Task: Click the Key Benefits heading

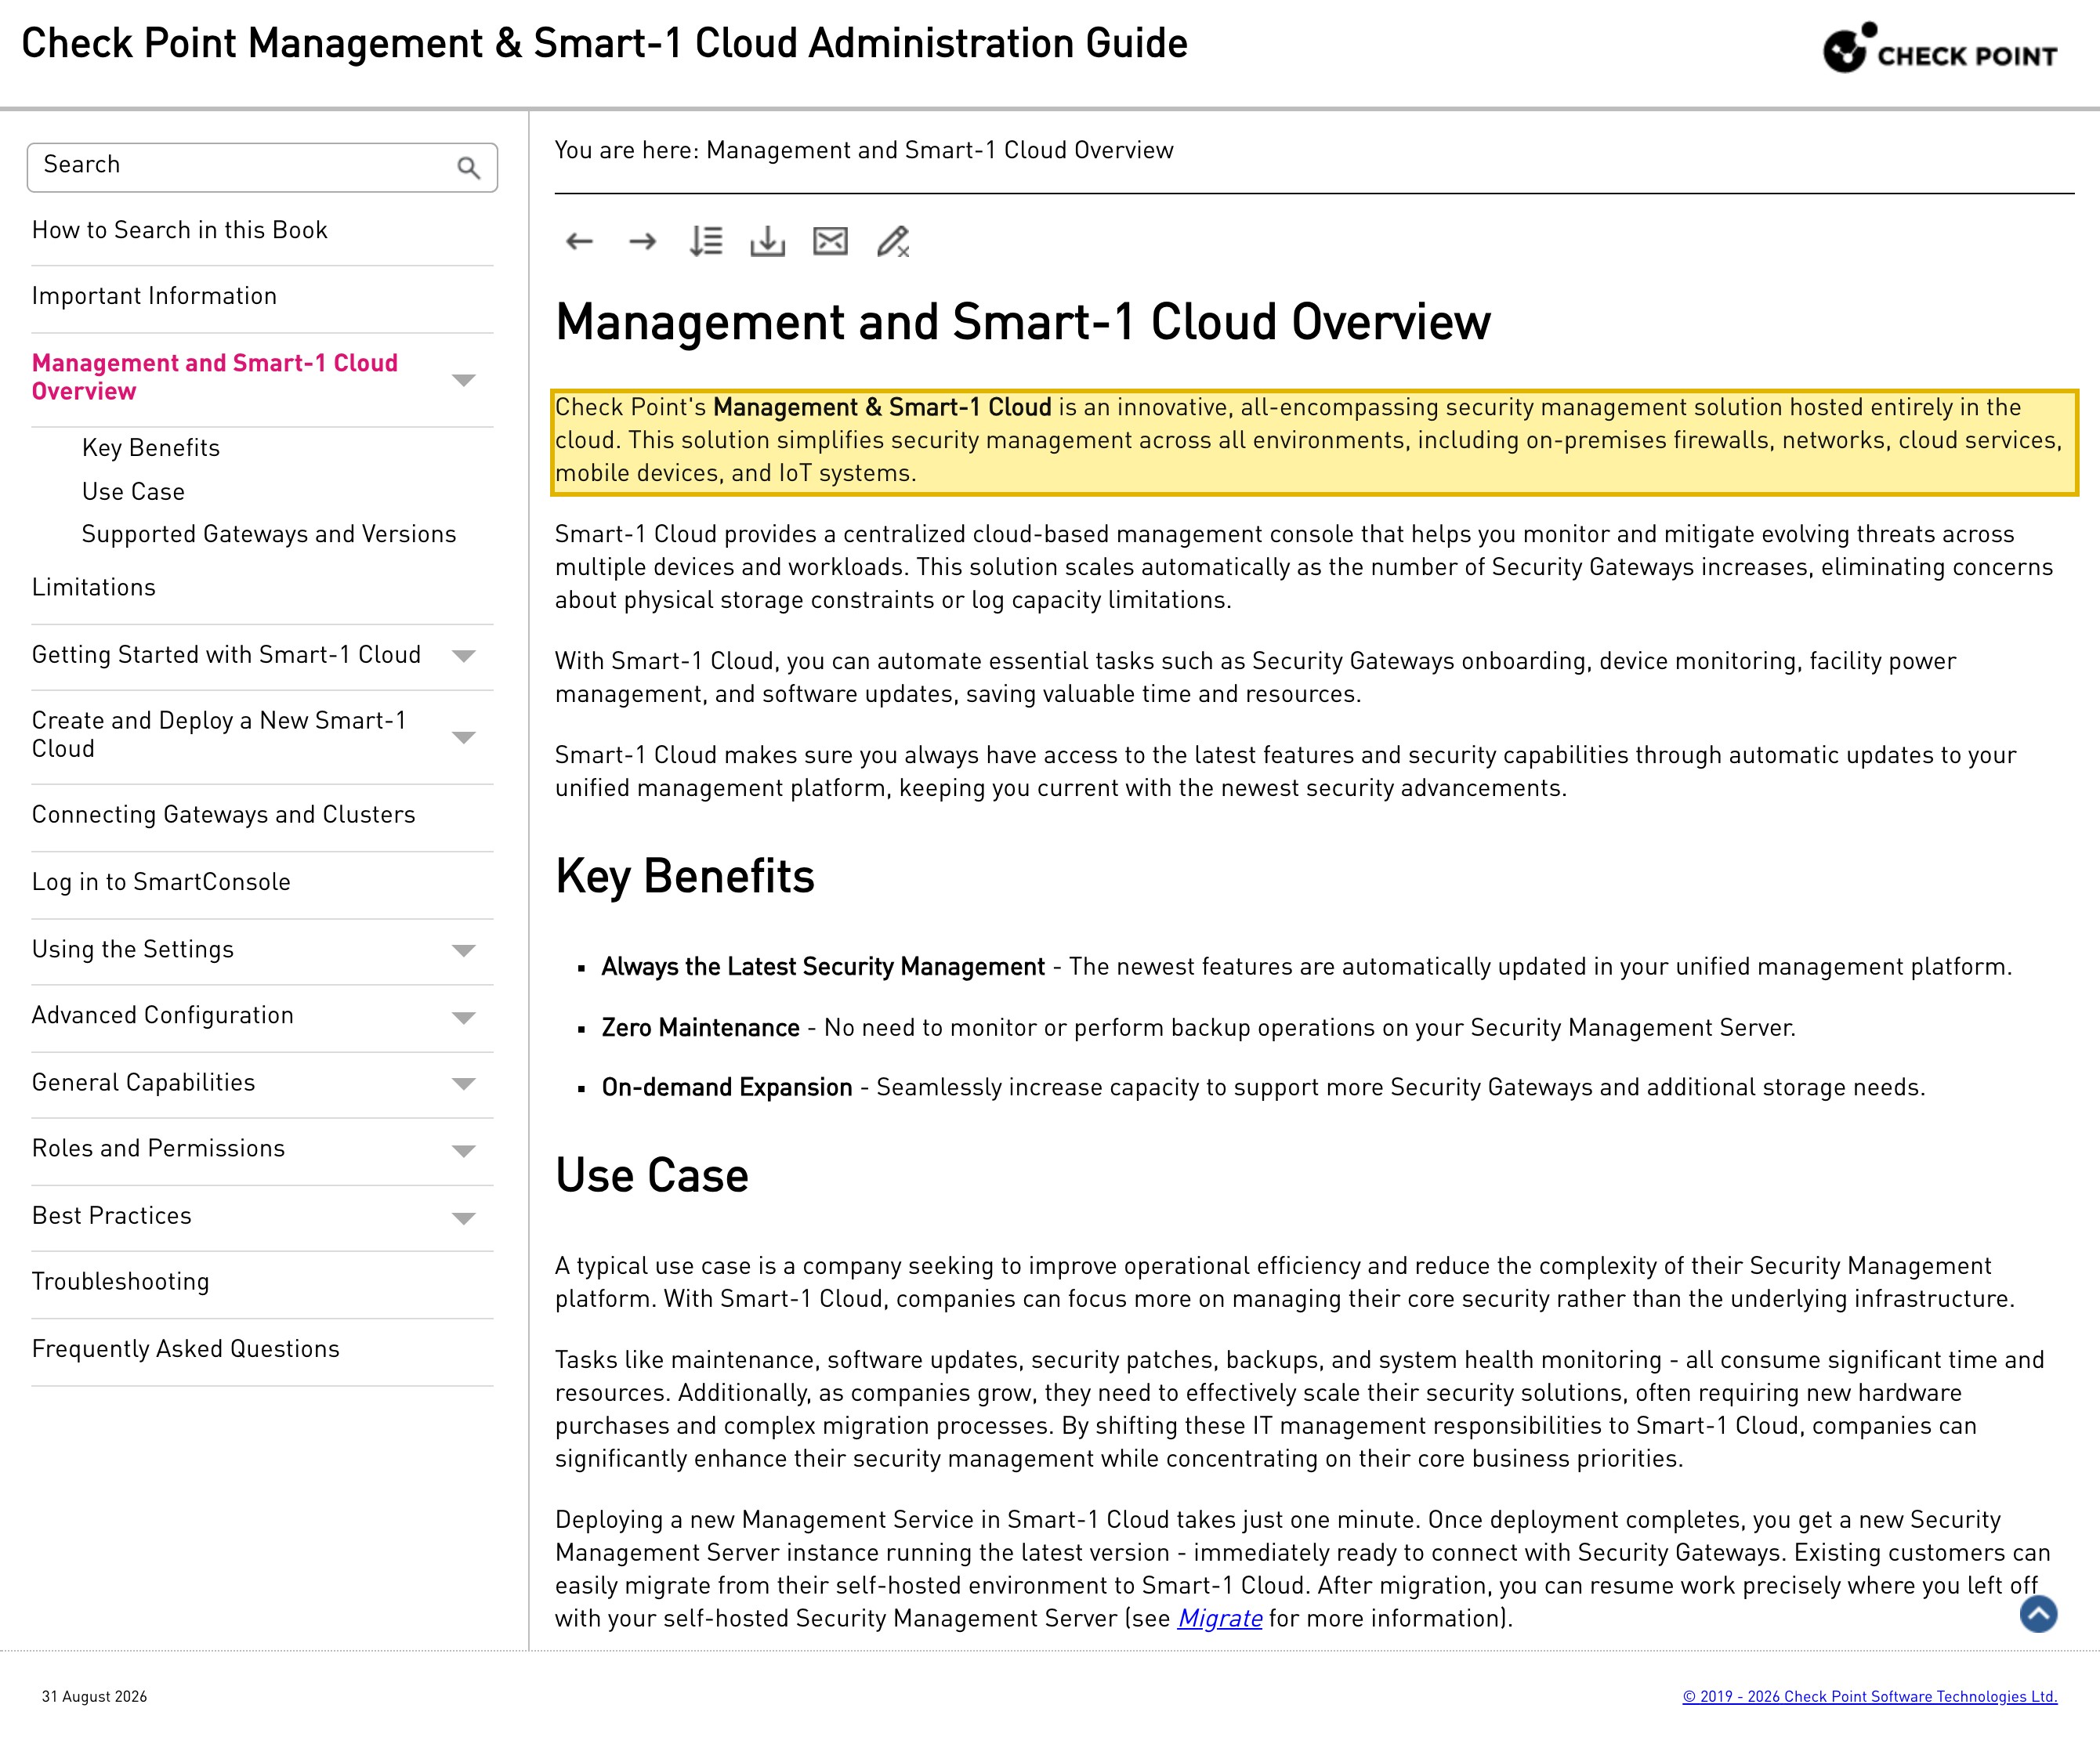Action: pyautogui.click(x=685, y=877)
